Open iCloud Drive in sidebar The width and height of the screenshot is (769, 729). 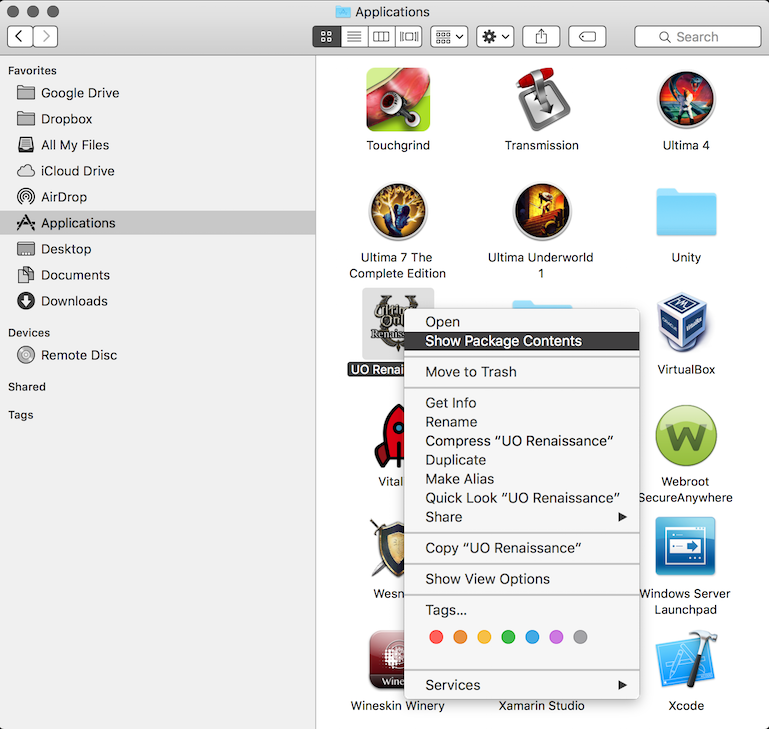[x=157, y=171]
